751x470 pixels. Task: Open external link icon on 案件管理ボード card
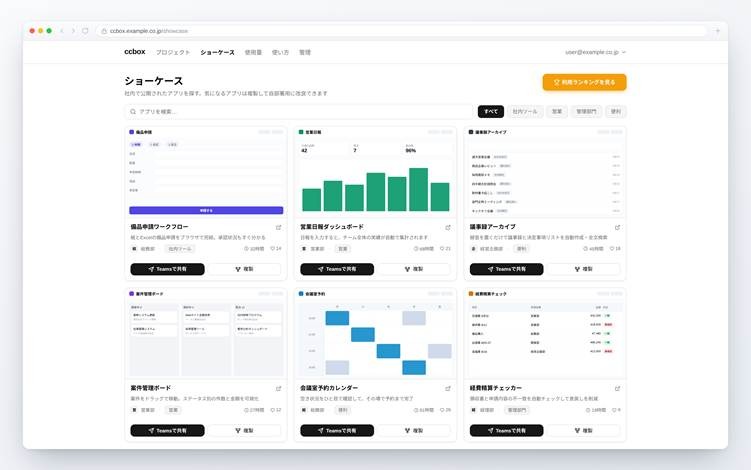(278, 389)
